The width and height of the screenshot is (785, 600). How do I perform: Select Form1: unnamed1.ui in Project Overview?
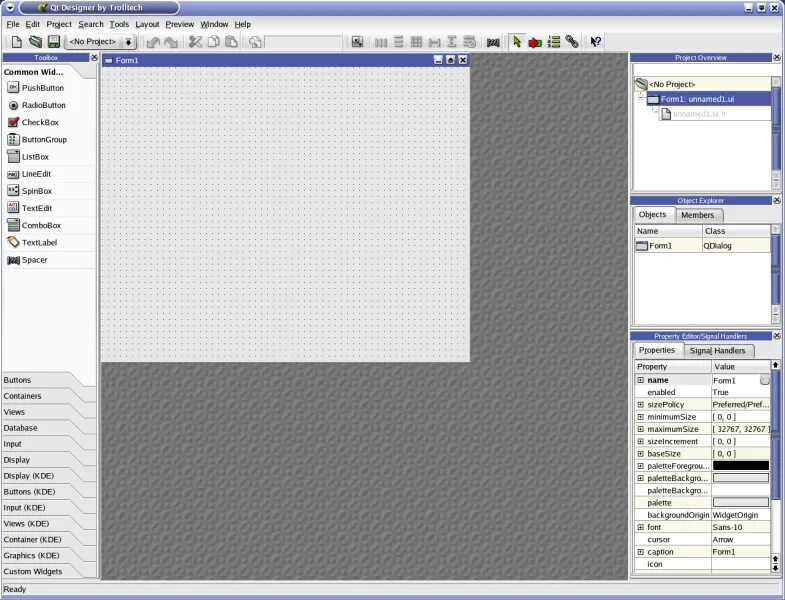[x=708, y=99]
